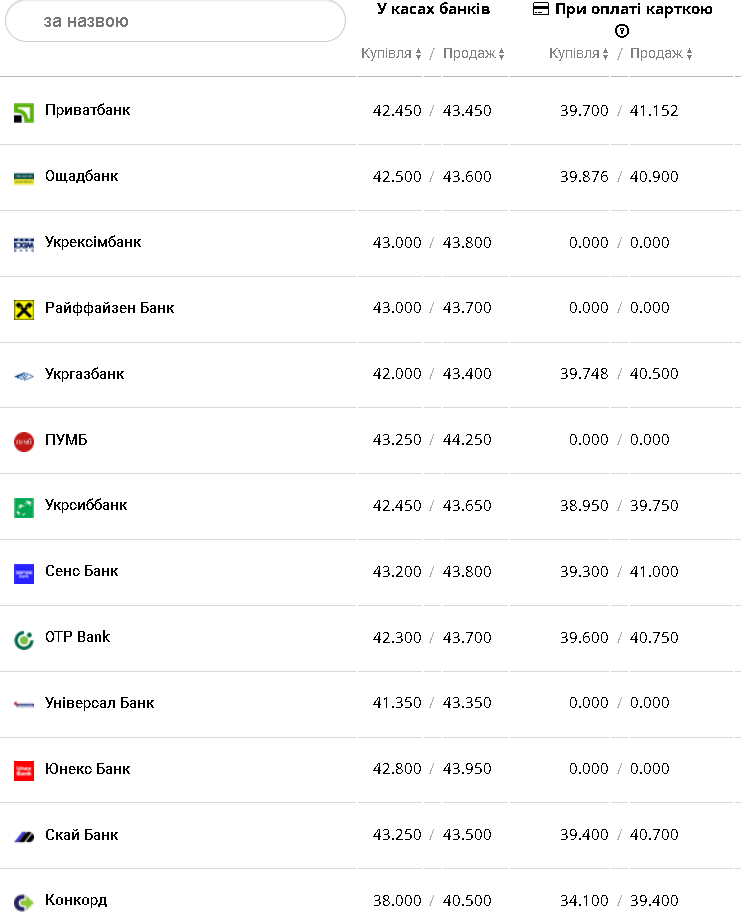Click the Sense Bank blue logo

coord(24,573)
